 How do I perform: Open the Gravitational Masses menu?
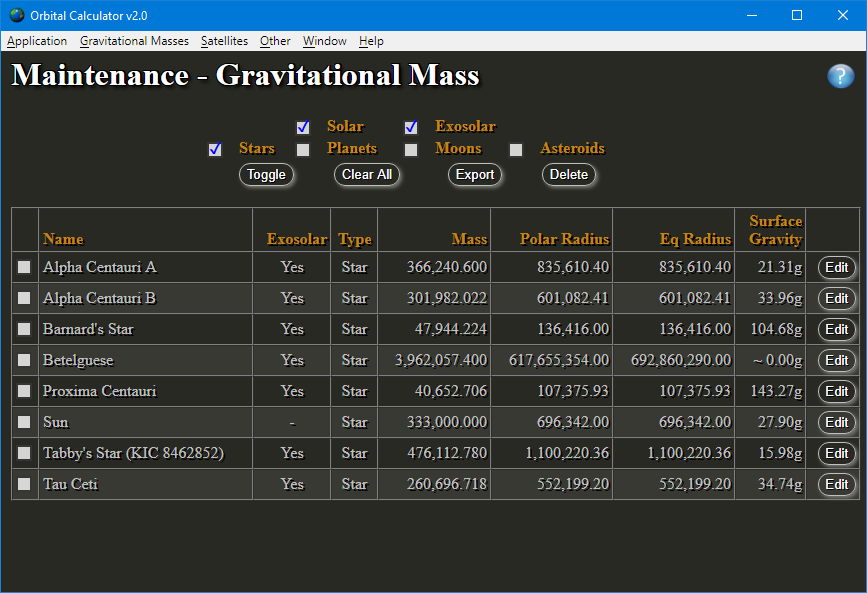coord(134,41)
